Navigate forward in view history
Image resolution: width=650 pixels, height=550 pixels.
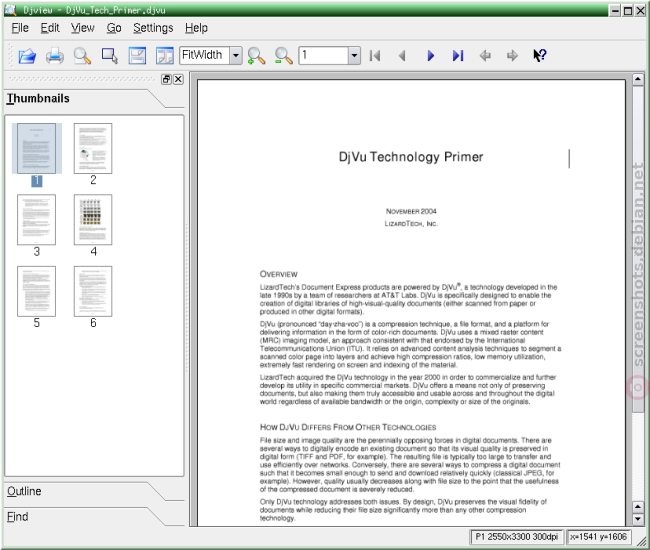pos(512,56)
